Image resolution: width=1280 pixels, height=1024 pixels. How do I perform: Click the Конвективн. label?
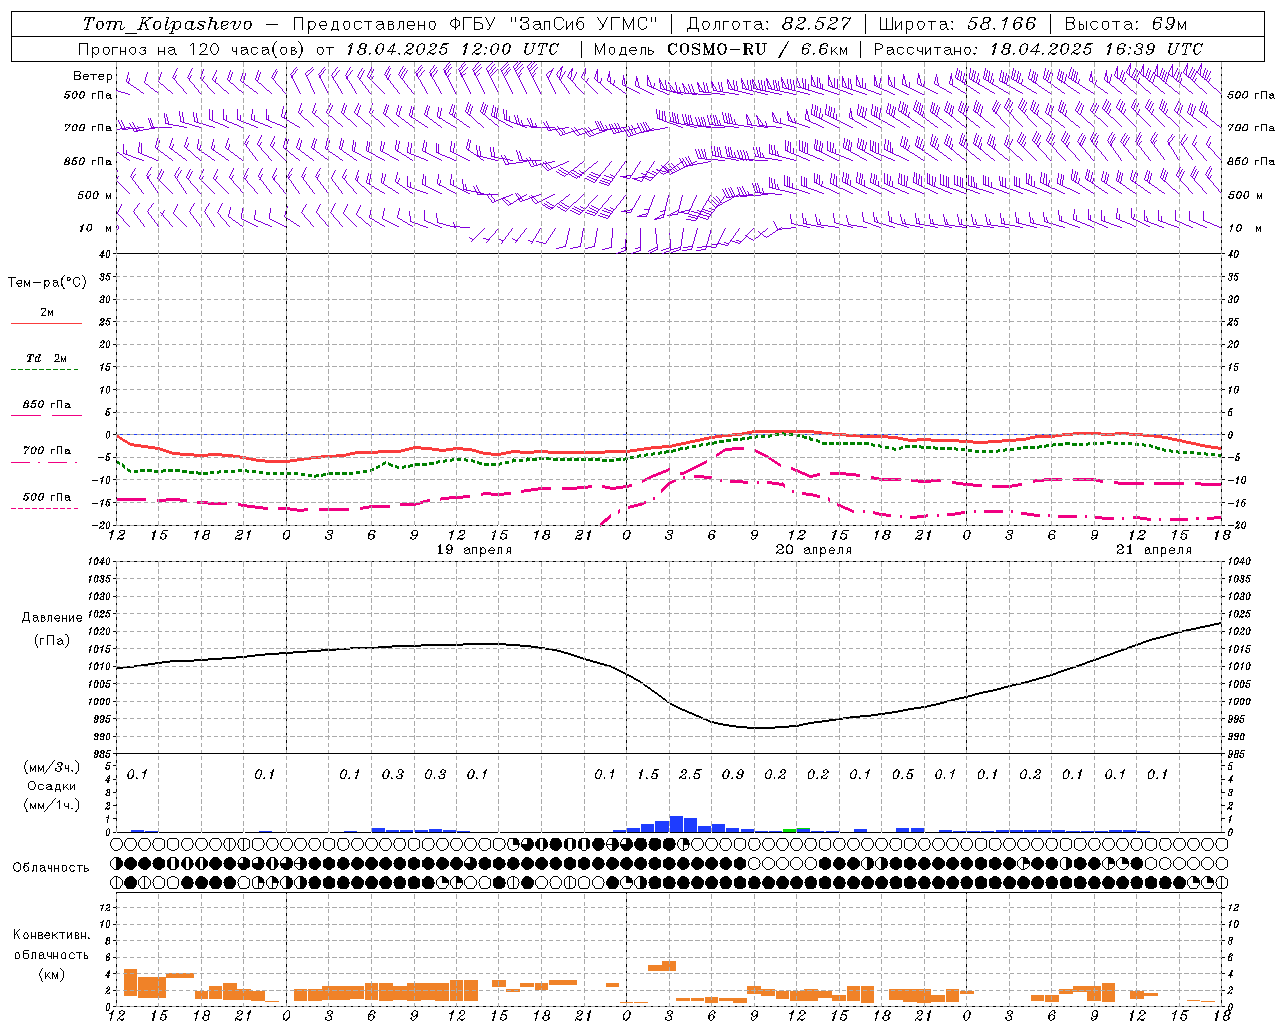pos(51,935)
